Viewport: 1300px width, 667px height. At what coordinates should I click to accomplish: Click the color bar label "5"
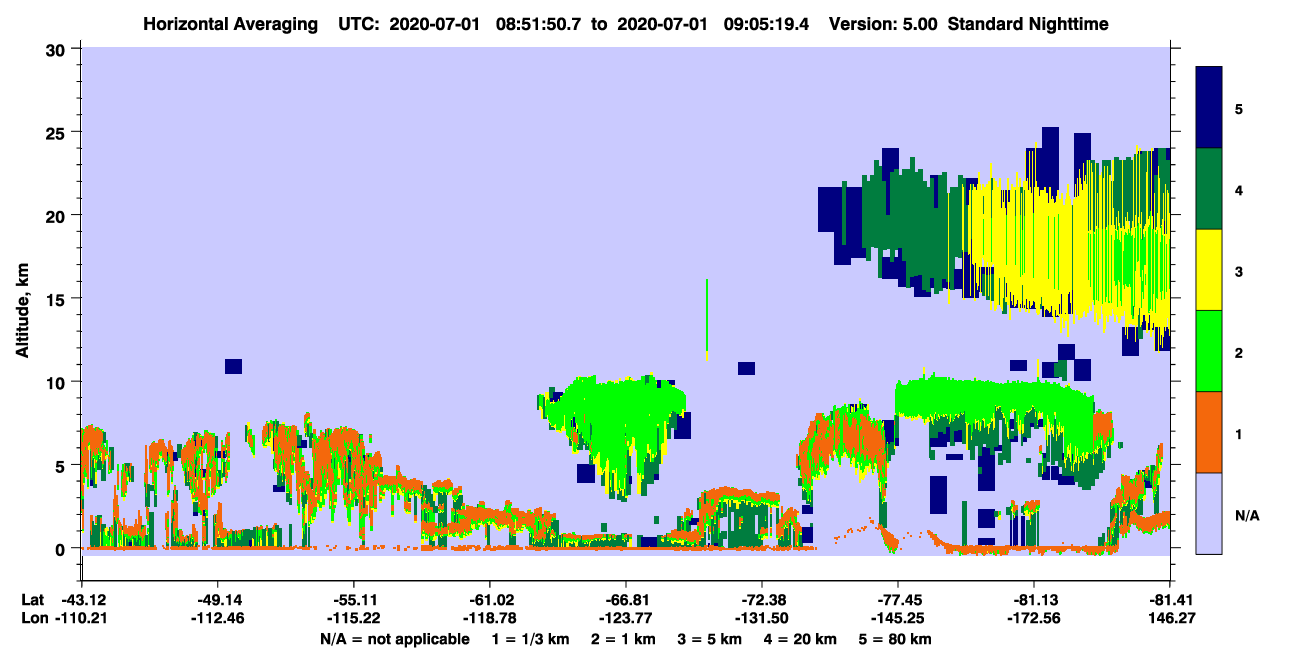1239,108
